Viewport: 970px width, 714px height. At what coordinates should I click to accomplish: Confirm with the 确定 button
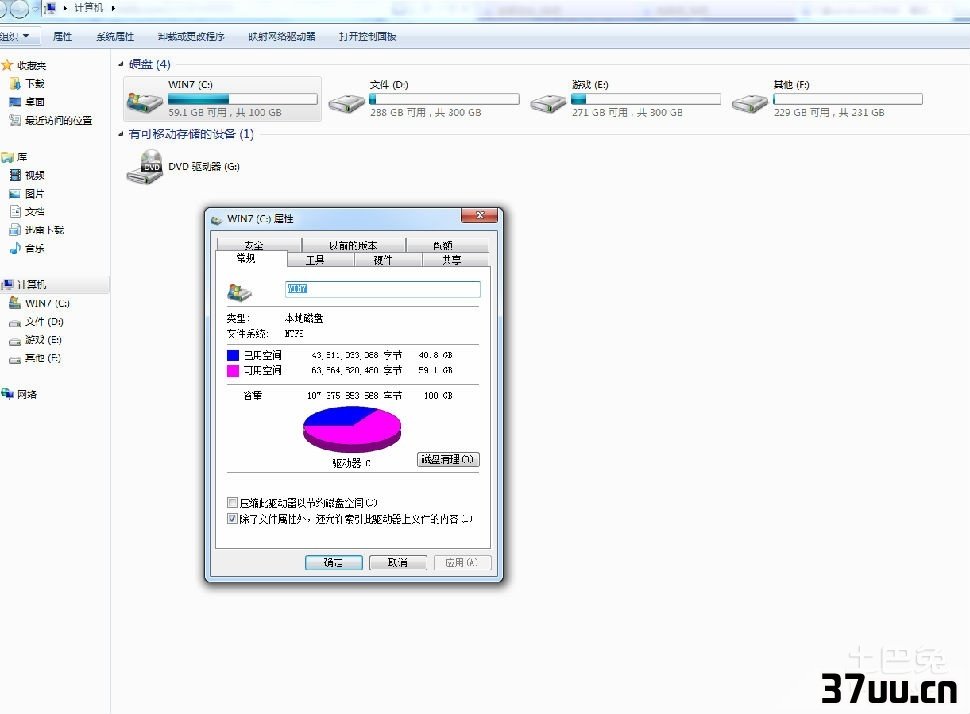click(333, 562)
